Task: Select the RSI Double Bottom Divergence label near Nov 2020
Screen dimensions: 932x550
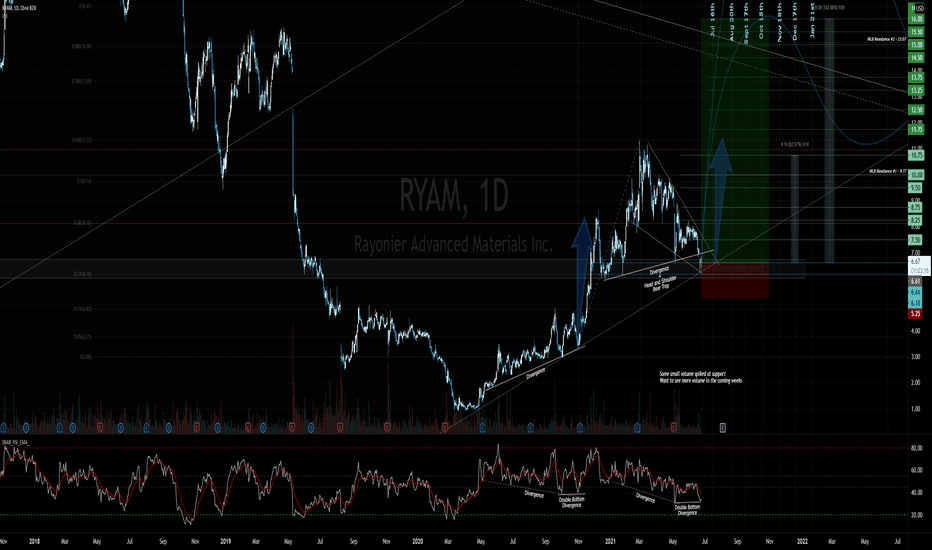Action: click(572, 502)
